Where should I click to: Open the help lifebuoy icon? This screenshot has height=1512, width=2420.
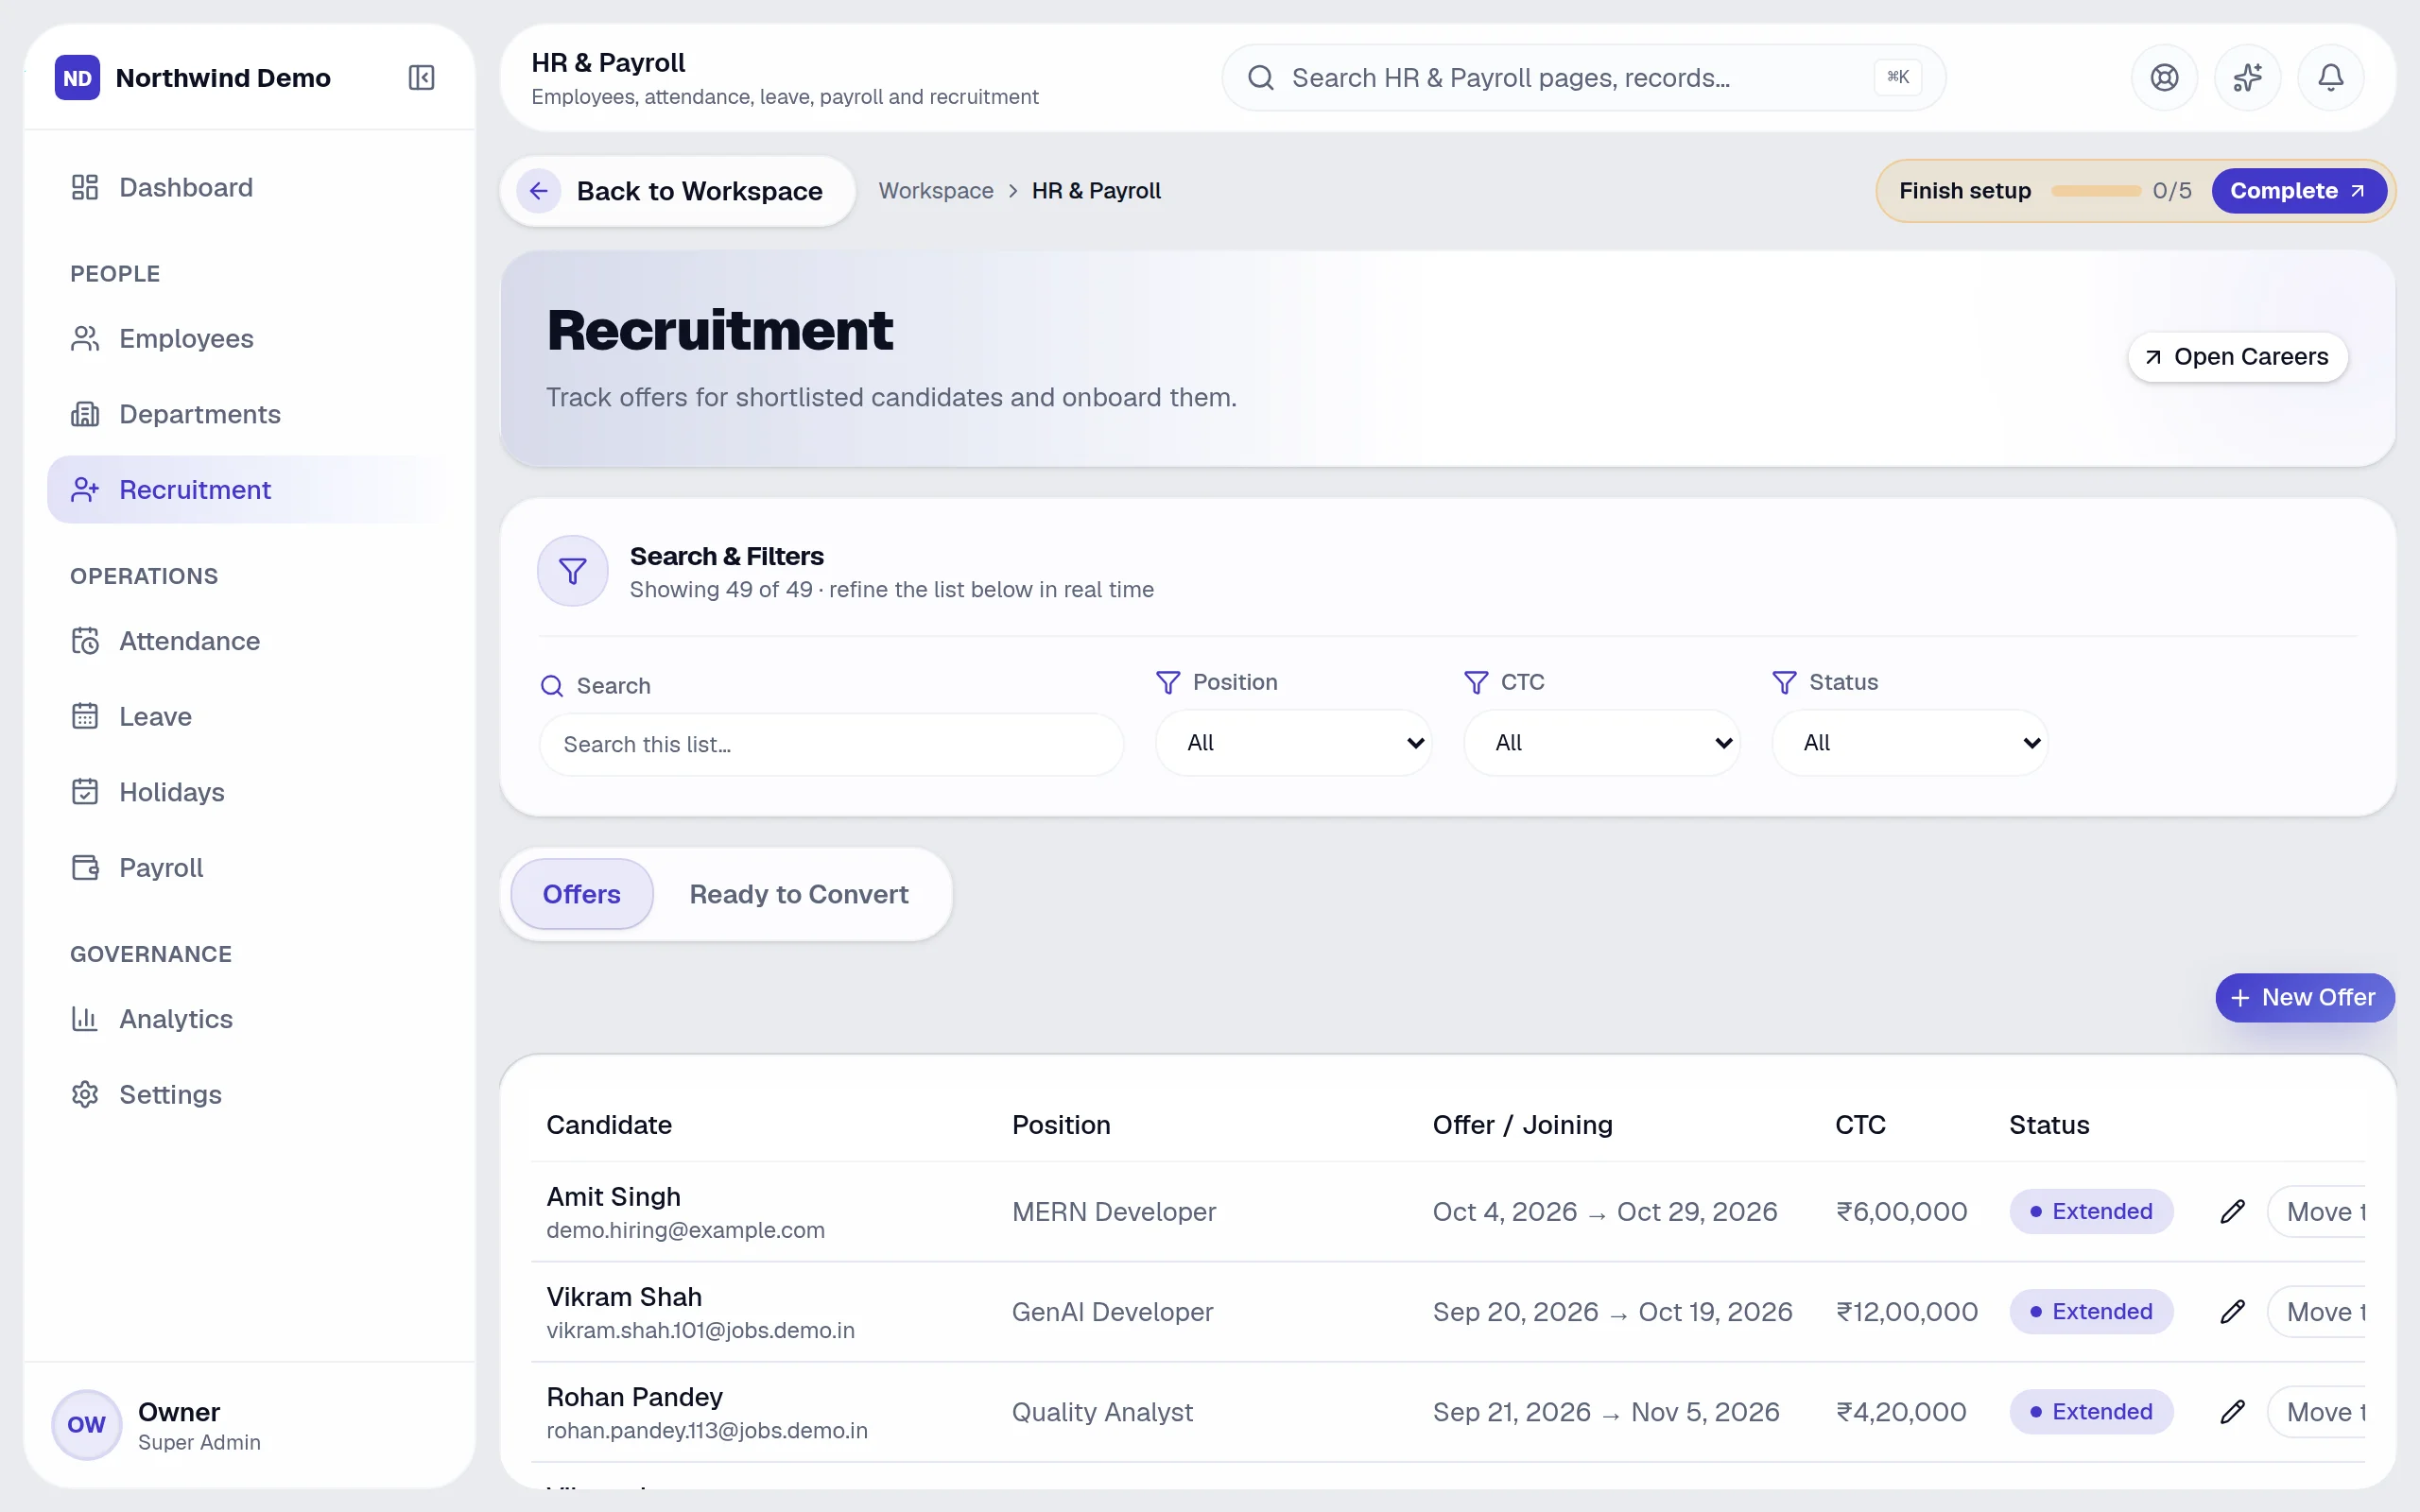click(x=2164, y=77)
